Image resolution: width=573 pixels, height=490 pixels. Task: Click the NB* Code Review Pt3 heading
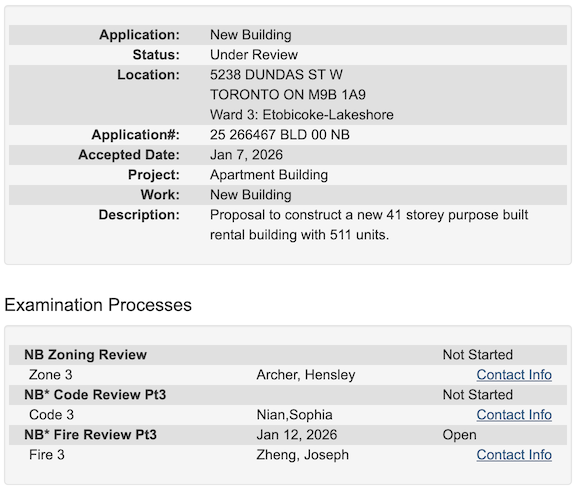coord(95,395)
